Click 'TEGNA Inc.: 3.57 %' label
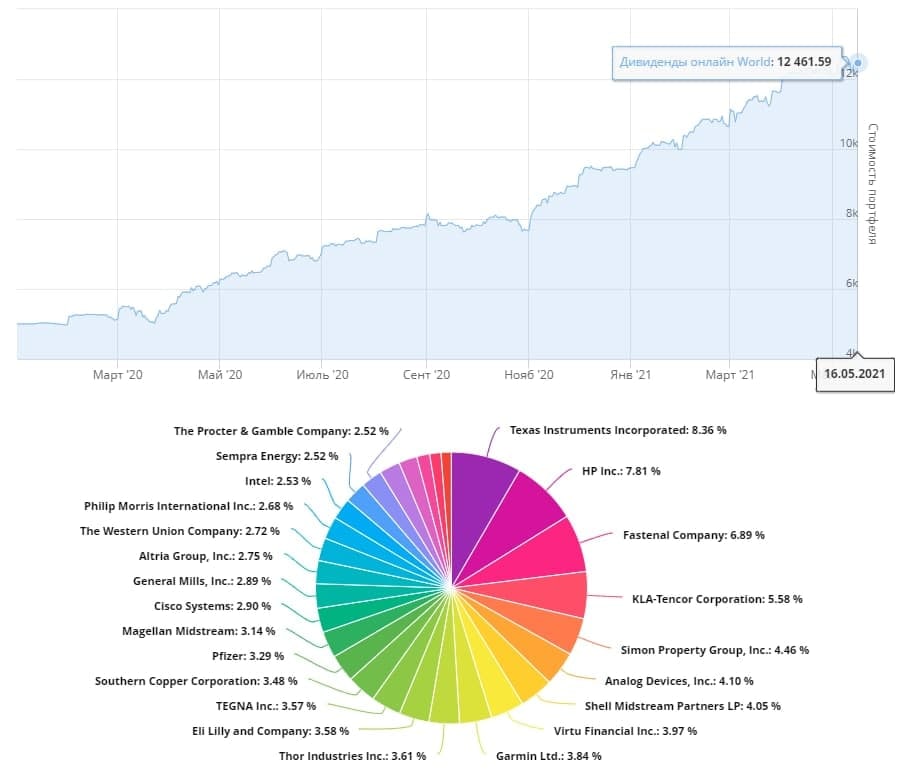 (x=266, y=706)
